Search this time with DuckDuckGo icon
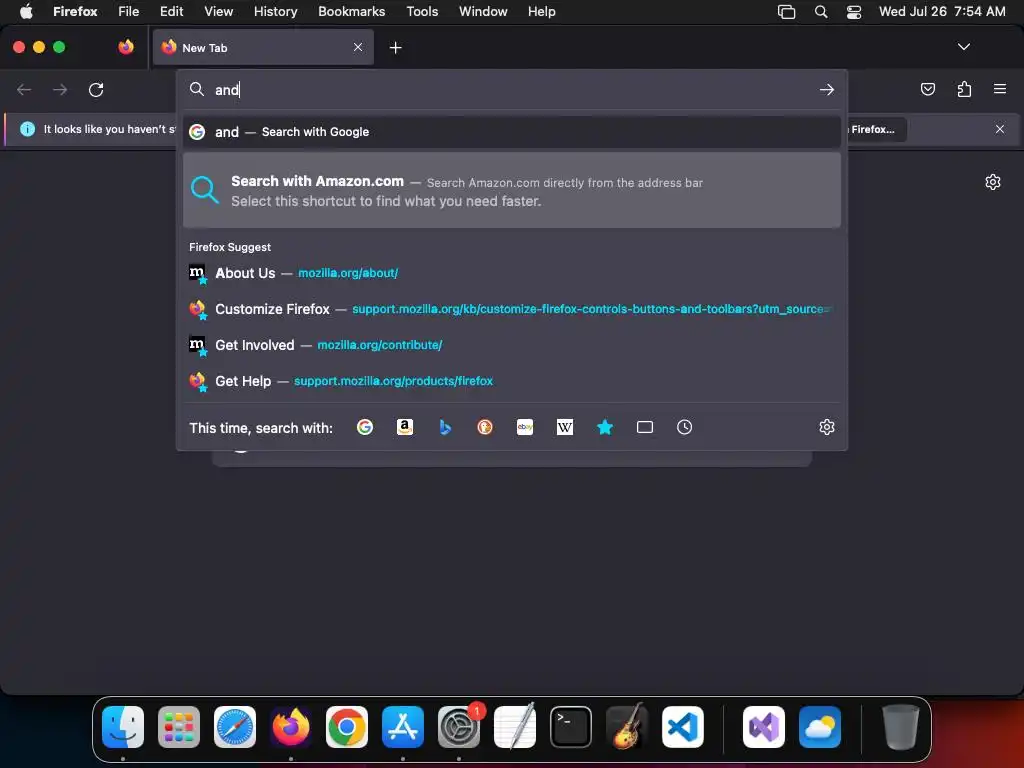Screen dimensions: 1024x768 click(x=485, y=427)
